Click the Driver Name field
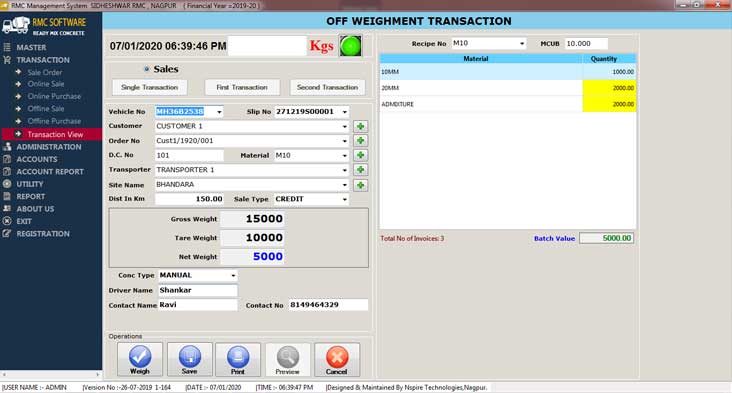Viewport: 732px width, 393px height. pyautogui.click(x=198, y=290)
